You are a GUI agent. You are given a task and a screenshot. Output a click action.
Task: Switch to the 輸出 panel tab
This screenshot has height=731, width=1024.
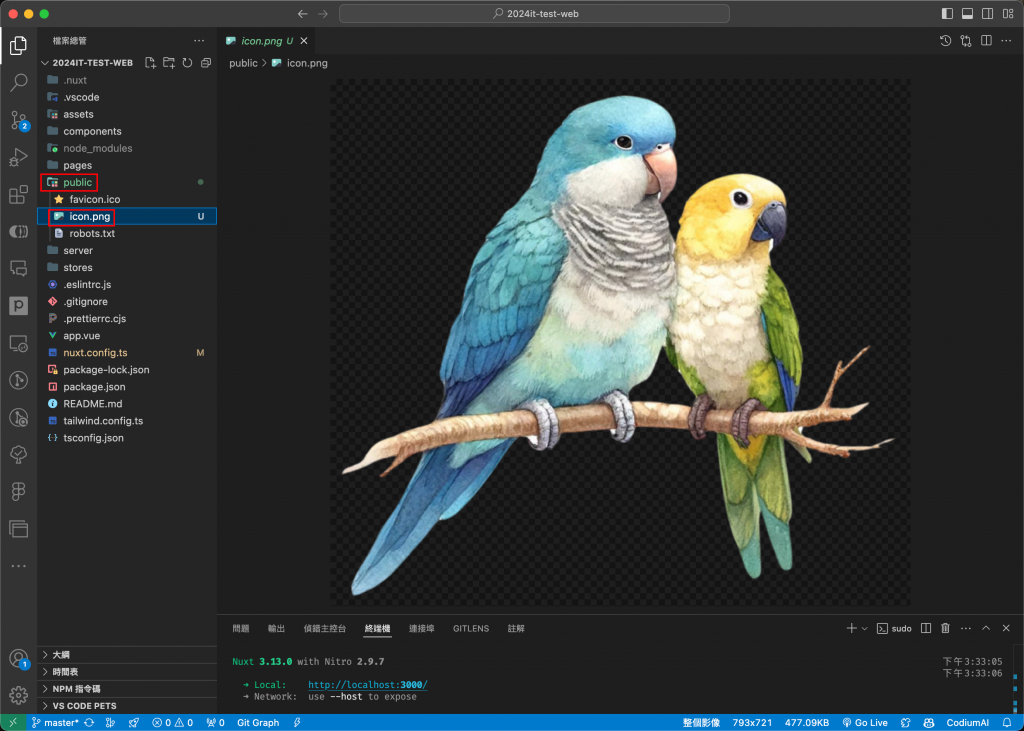pyautogui.click(x=276, y=629)
